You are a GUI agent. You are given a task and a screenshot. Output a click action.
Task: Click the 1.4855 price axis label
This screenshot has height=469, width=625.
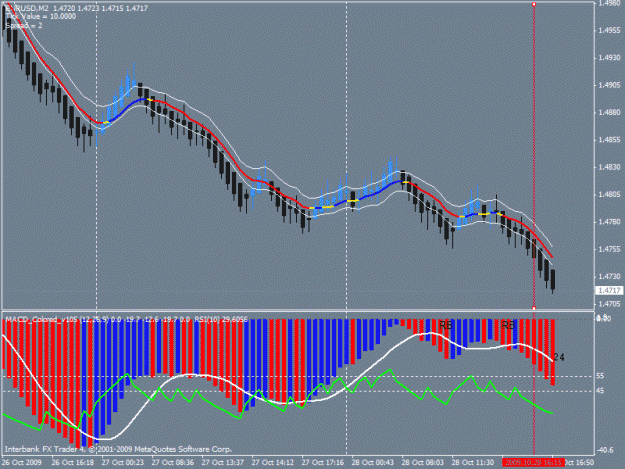[609, 140]
